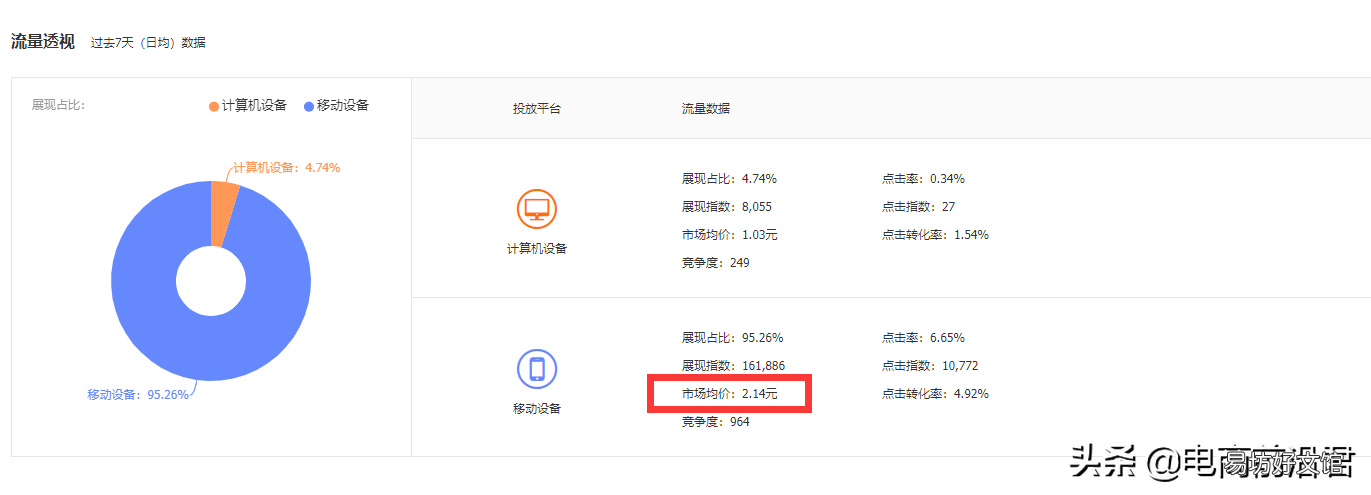This screenshot has height=495, width=1371.
Task: Click 点击转化率: 1.54% value
Action: (x=935, y=235)
